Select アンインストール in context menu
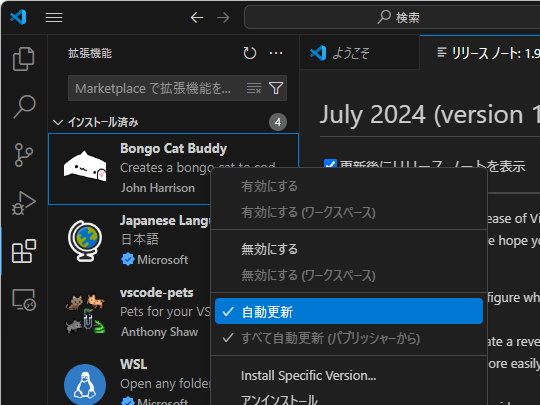 coord(349,399)
